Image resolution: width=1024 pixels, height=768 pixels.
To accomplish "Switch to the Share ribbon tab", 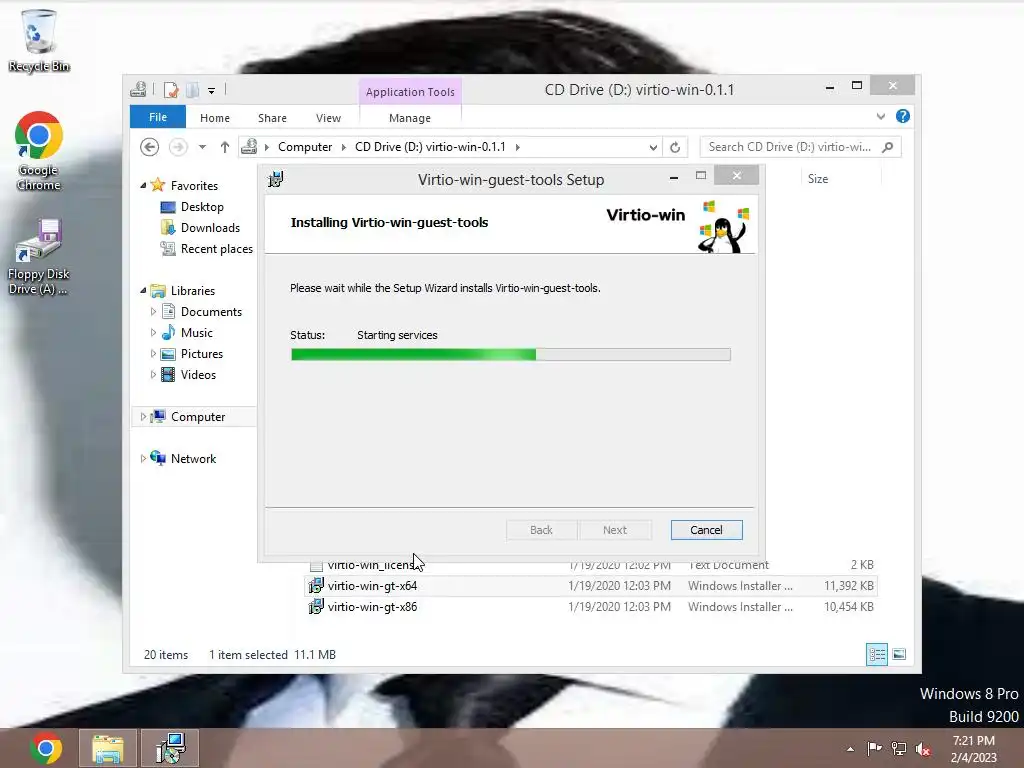I will pyautogui.click(x=272, y=118).
